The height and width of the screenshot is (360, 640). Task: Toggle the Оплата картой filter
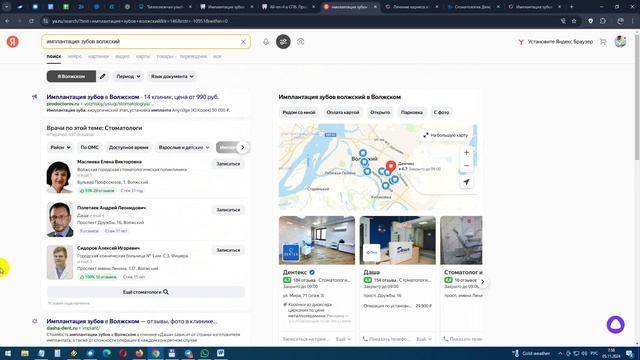tap(343, 112)
